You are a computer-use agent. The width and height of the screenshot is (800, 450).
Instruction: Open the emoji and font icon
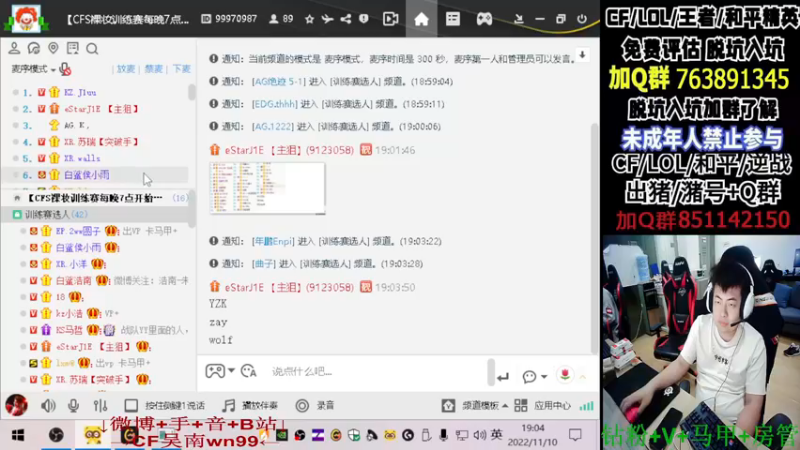(x=248, y=371)
